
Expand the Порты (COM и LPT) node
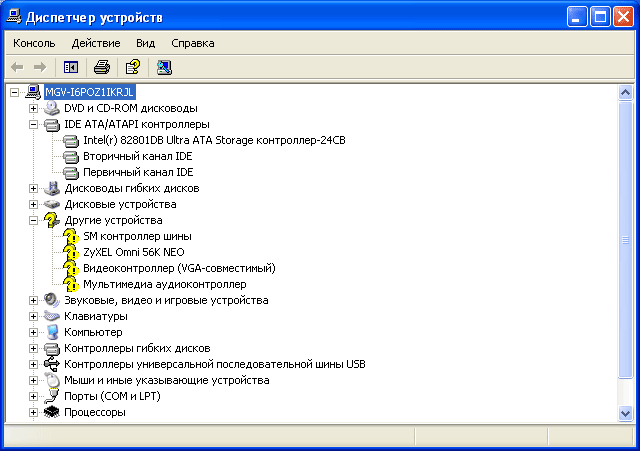coord(33,396)
